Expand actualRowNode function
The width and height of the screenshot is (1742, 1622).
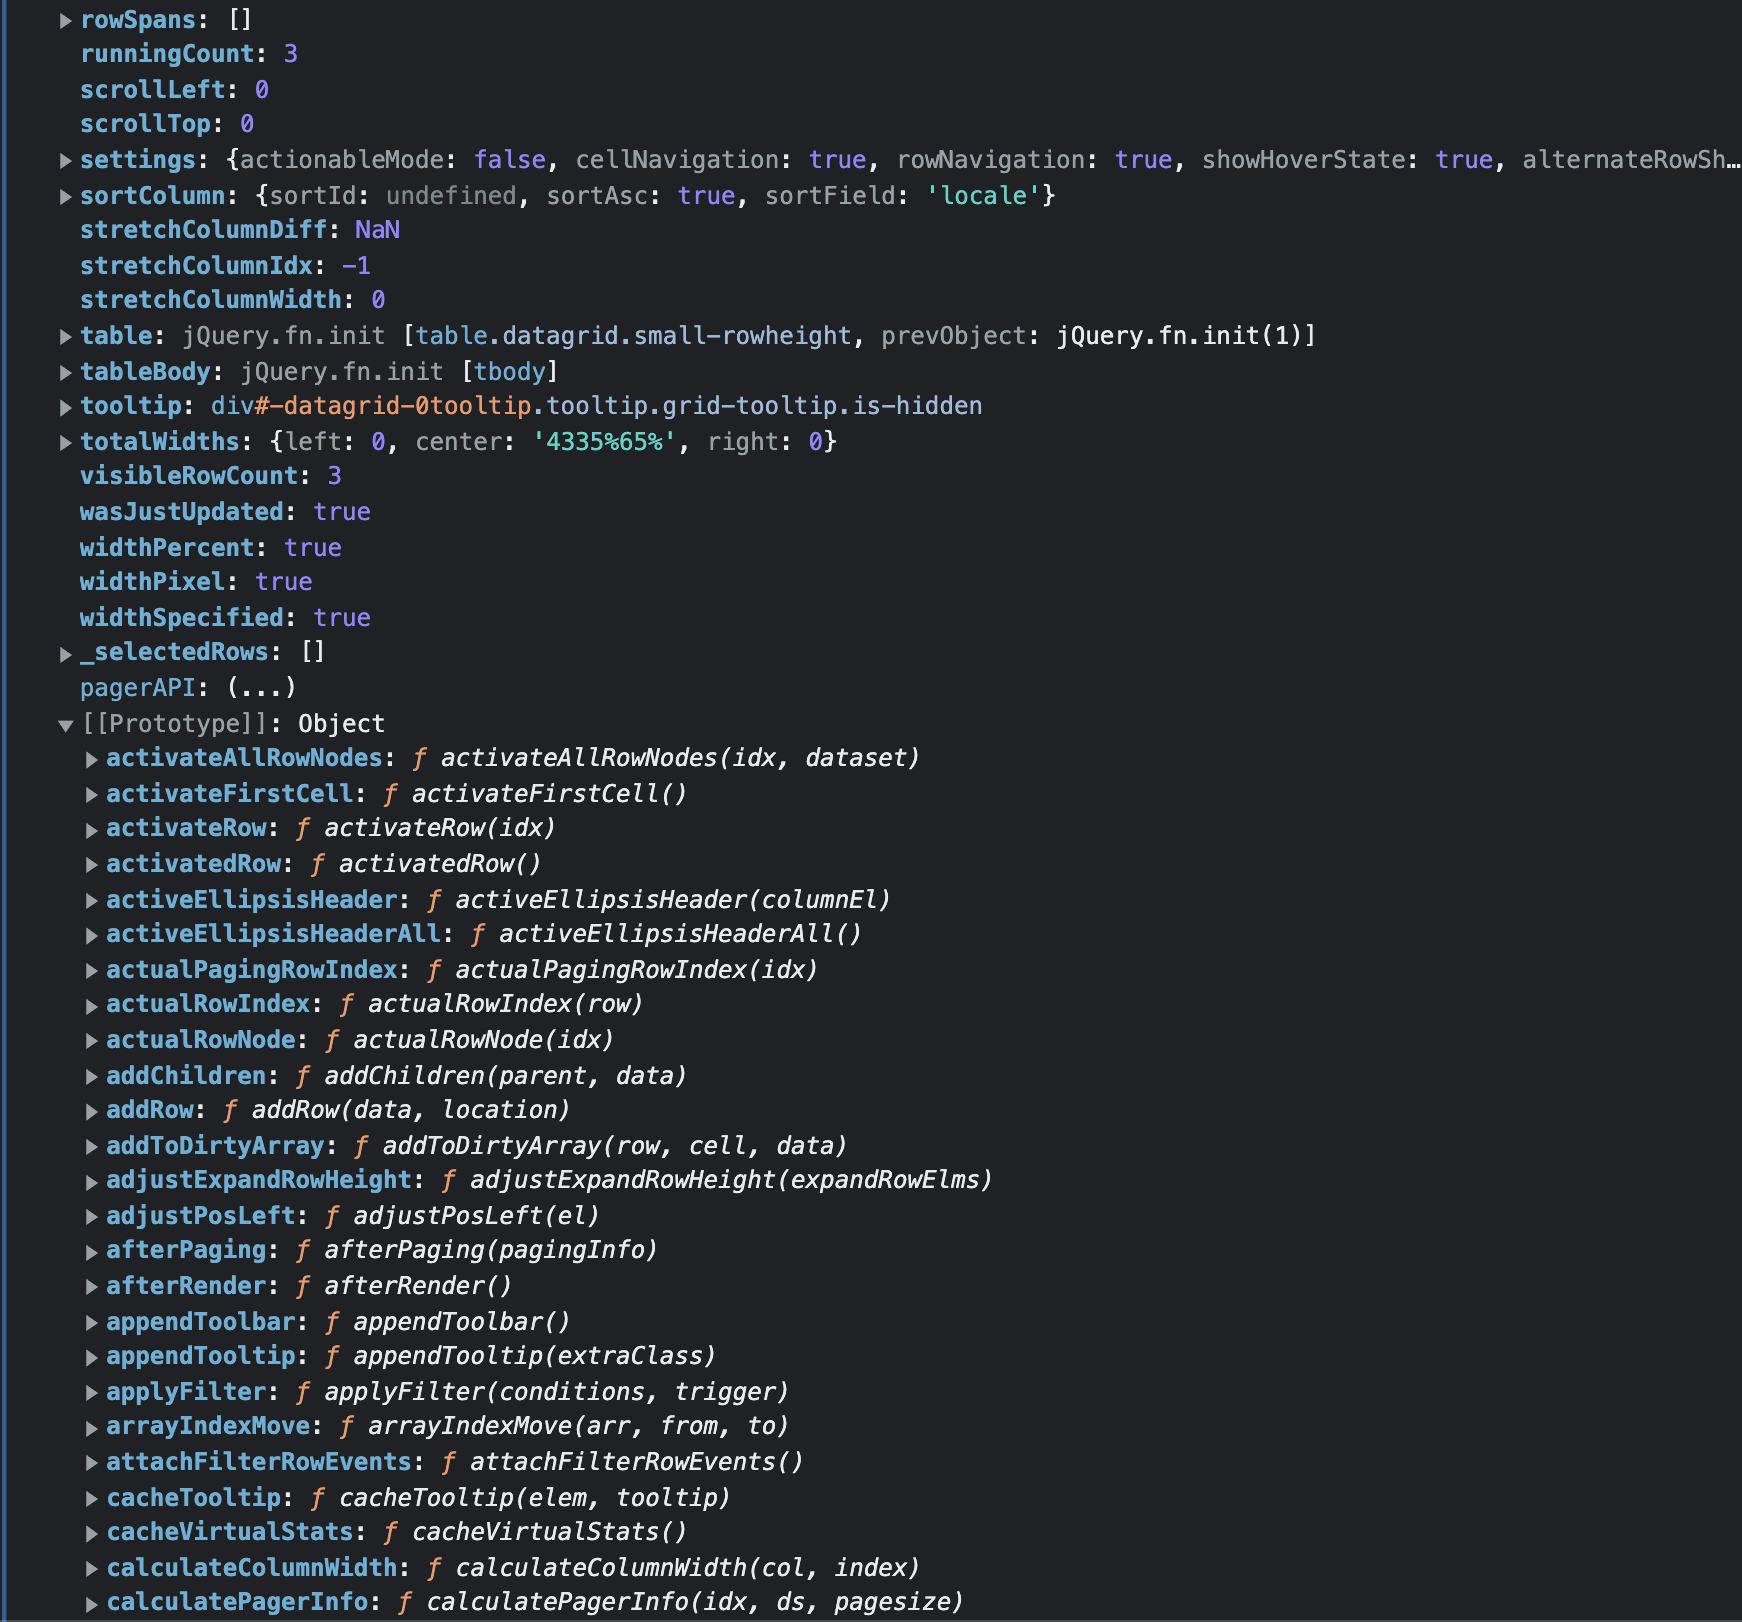[92, 1041]
